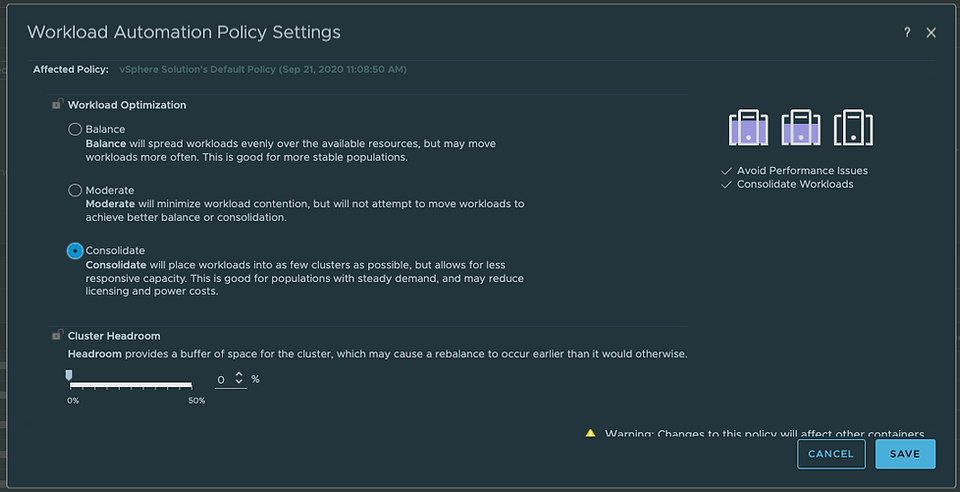Click the yellow warning triangle icon
960x492 pixels.
(590, 433)
